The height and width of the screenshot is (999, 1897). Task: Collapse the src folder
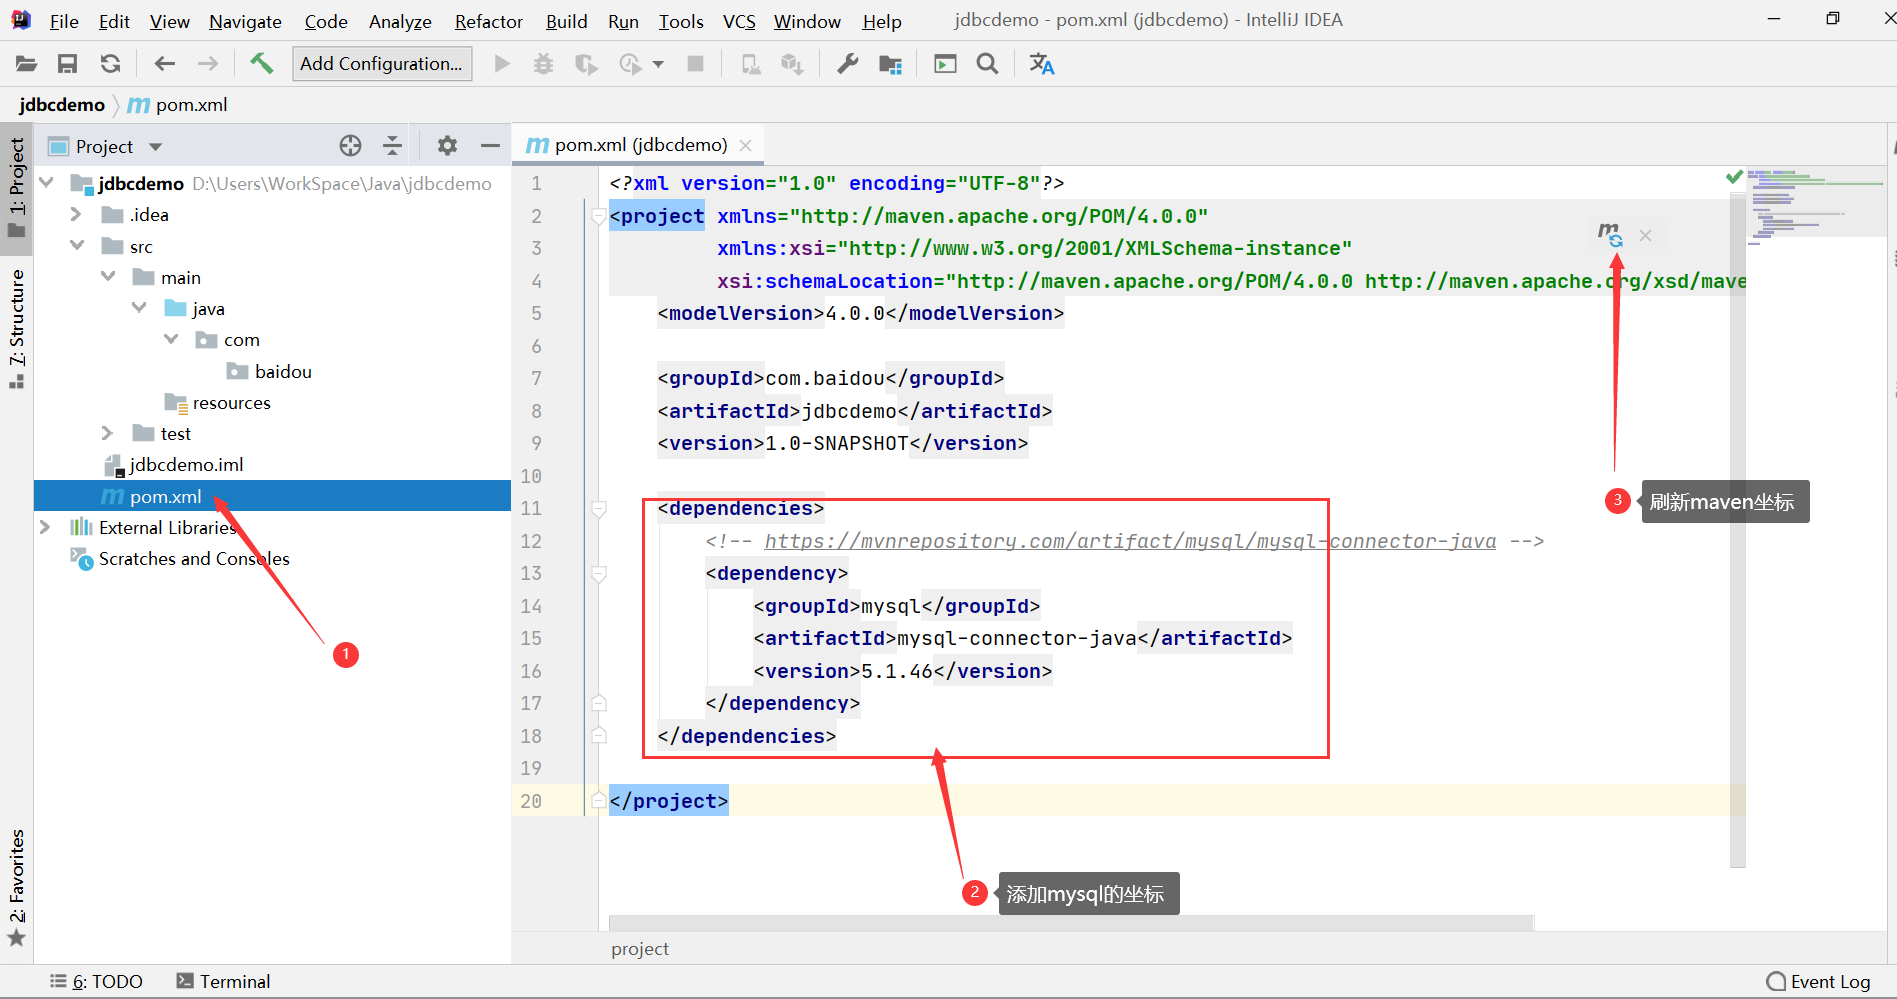coord(77,246)
